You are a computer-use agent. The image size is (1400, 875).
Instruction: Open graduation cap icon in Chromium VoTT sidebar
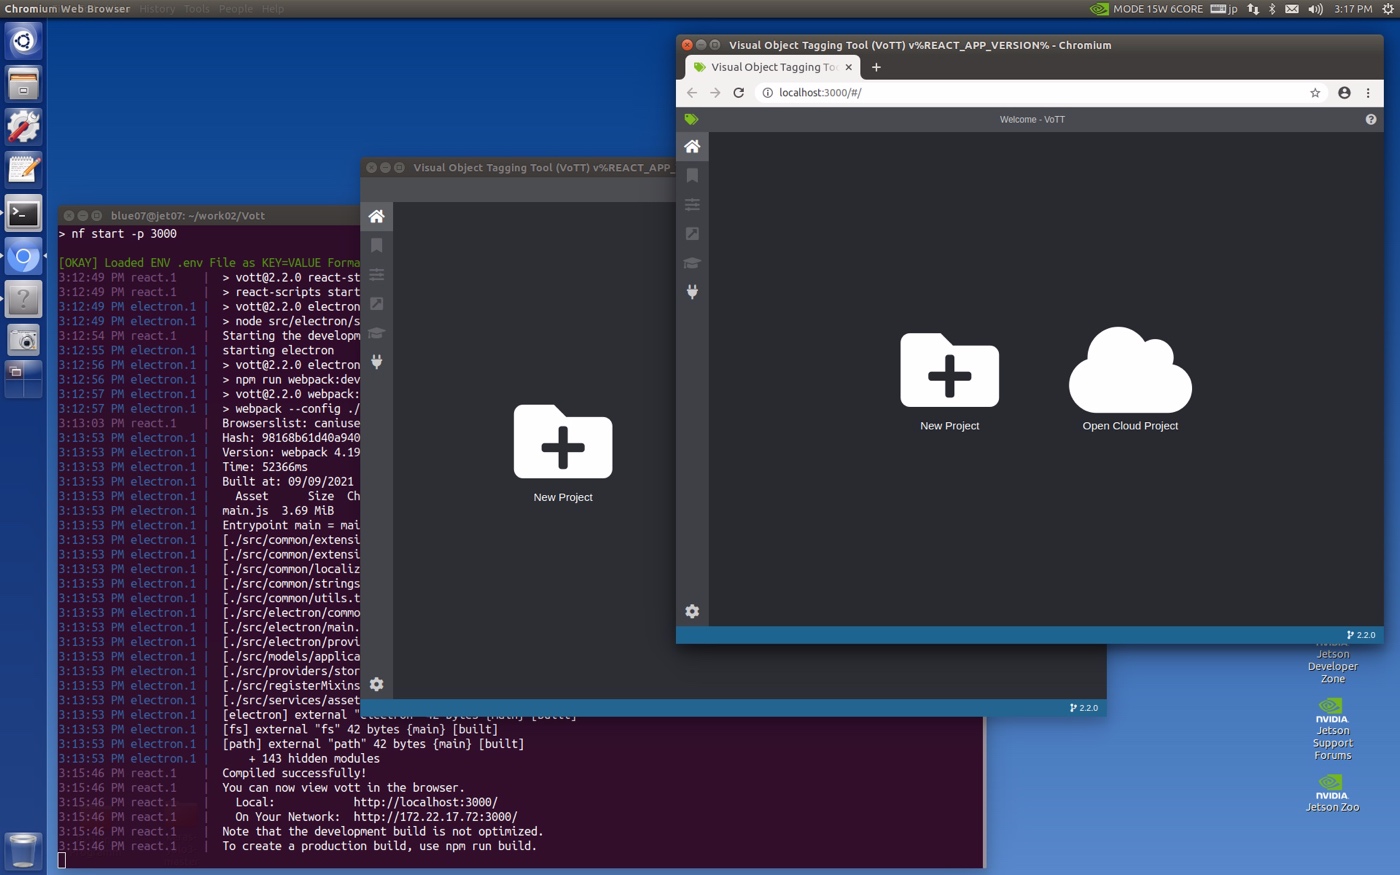click(x=692, y=263)
